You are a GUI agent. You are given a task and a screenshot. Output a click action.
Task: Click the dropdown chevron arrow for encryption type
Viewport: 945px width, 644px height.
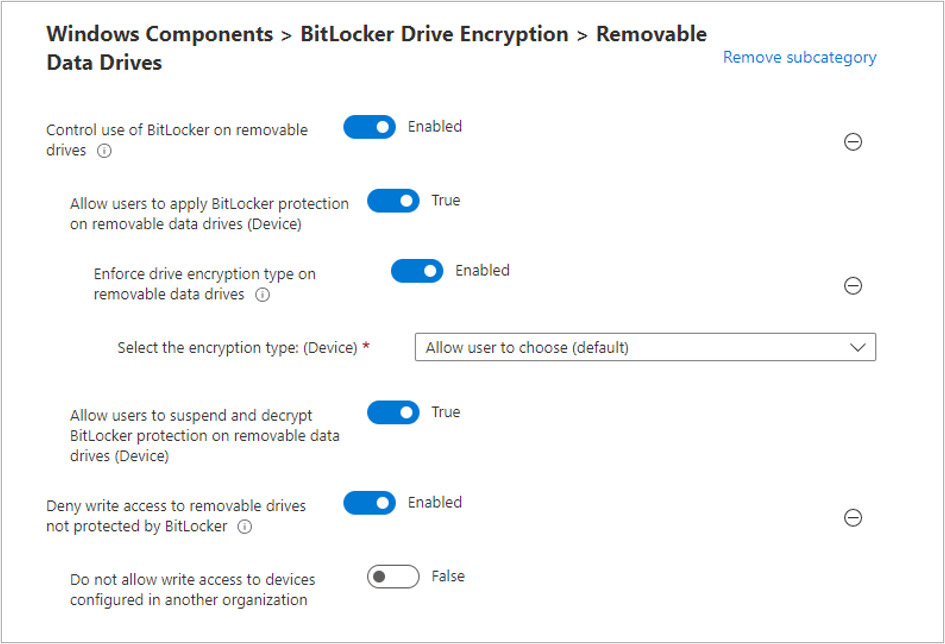pyautogui.click(x=857, y=348)
